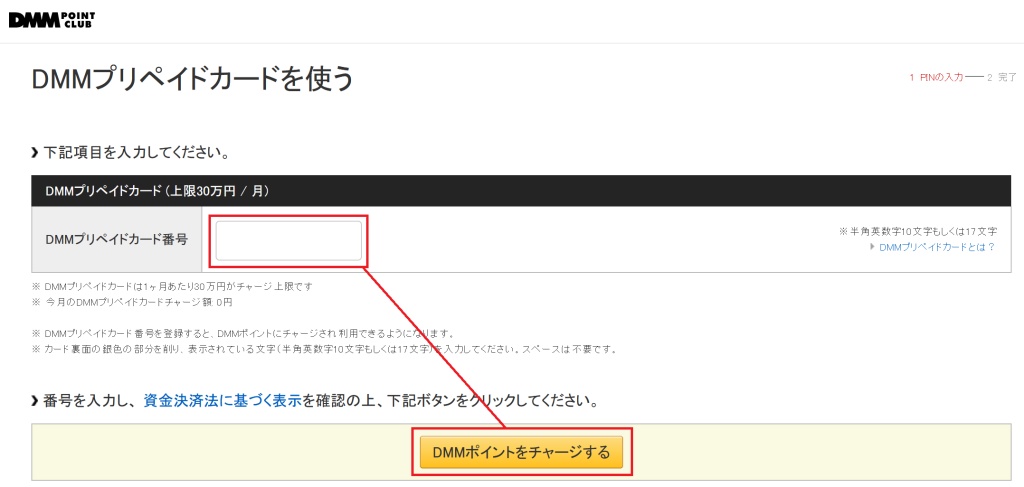The width and height of the screenshot is (1024, 487).
Task: Focus the DMMプリペイドカード番号 input field
Action: (289, 240)
